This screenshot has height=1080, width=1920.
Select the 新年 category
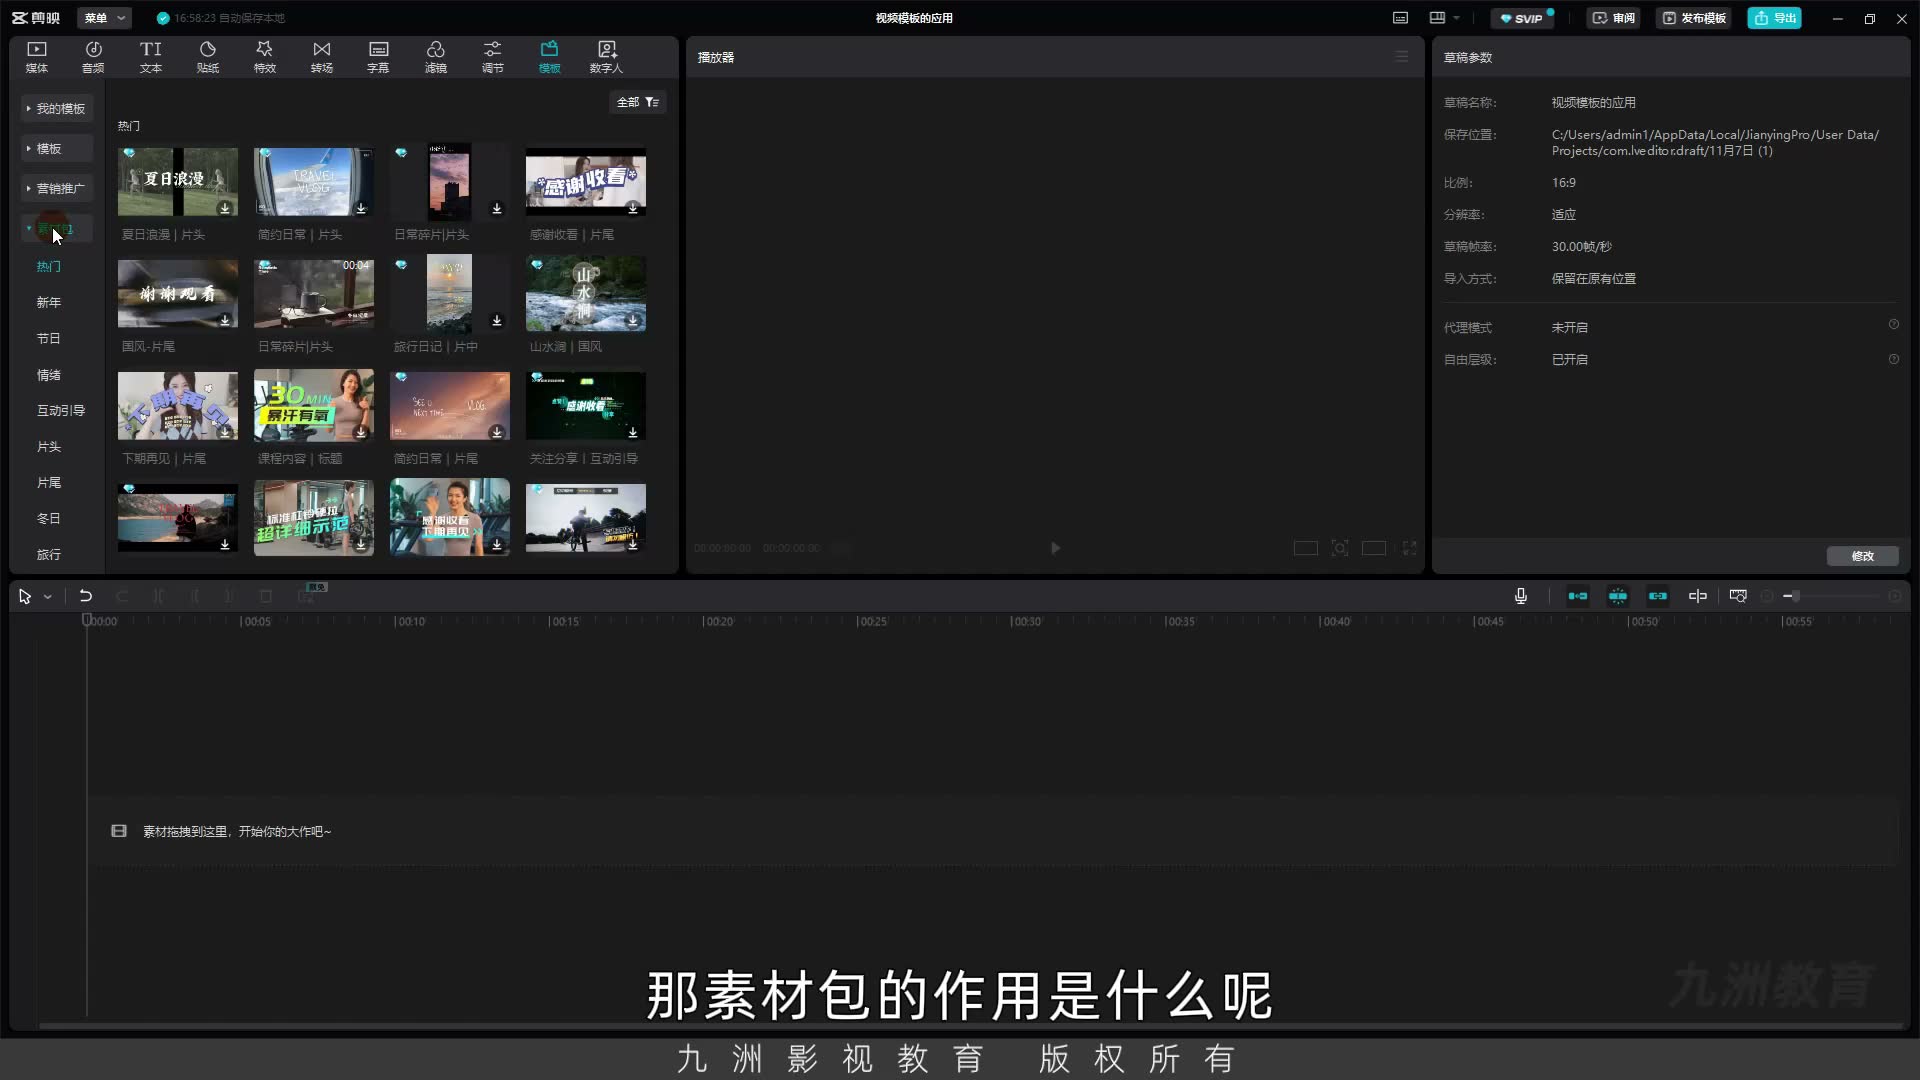(49, 302)
